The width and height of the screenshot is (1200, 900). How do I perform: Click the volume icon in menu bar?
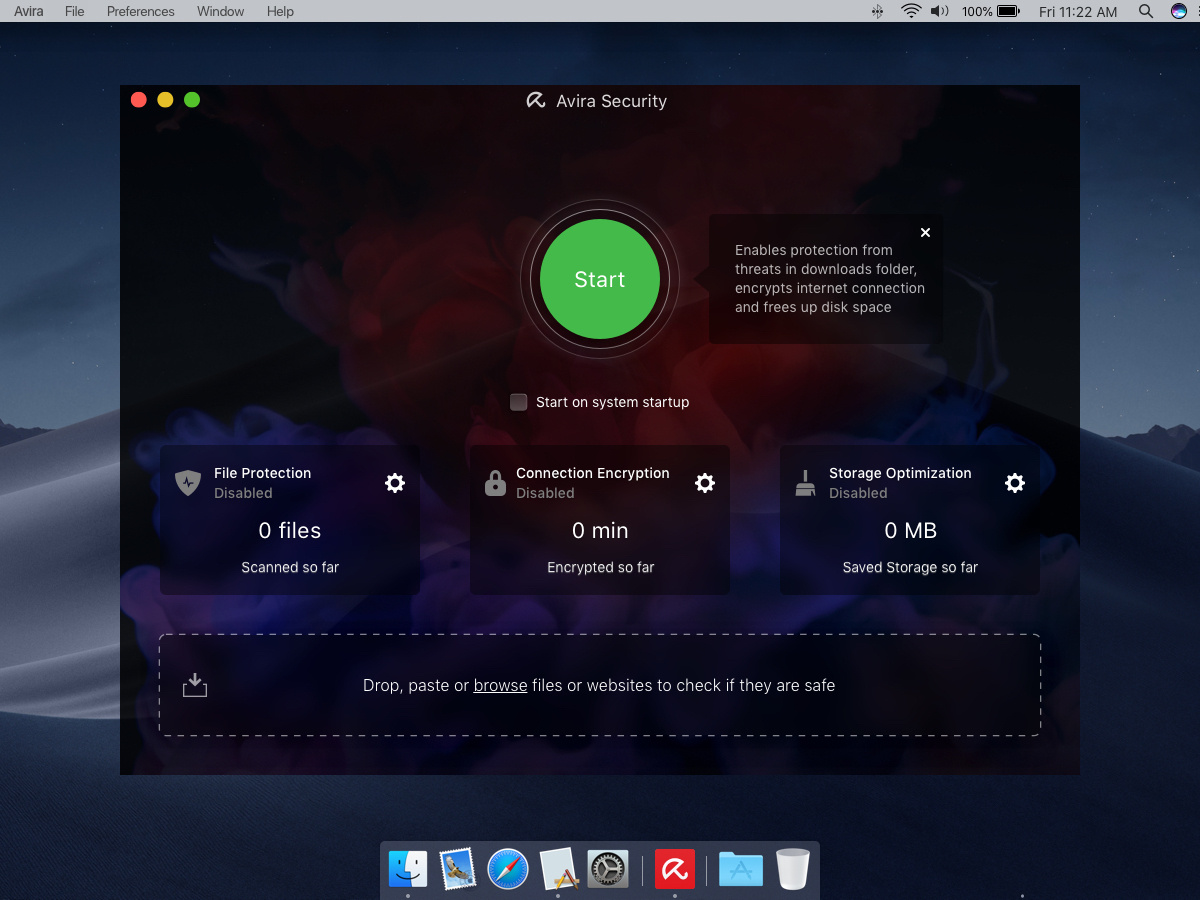click(939, 11)
